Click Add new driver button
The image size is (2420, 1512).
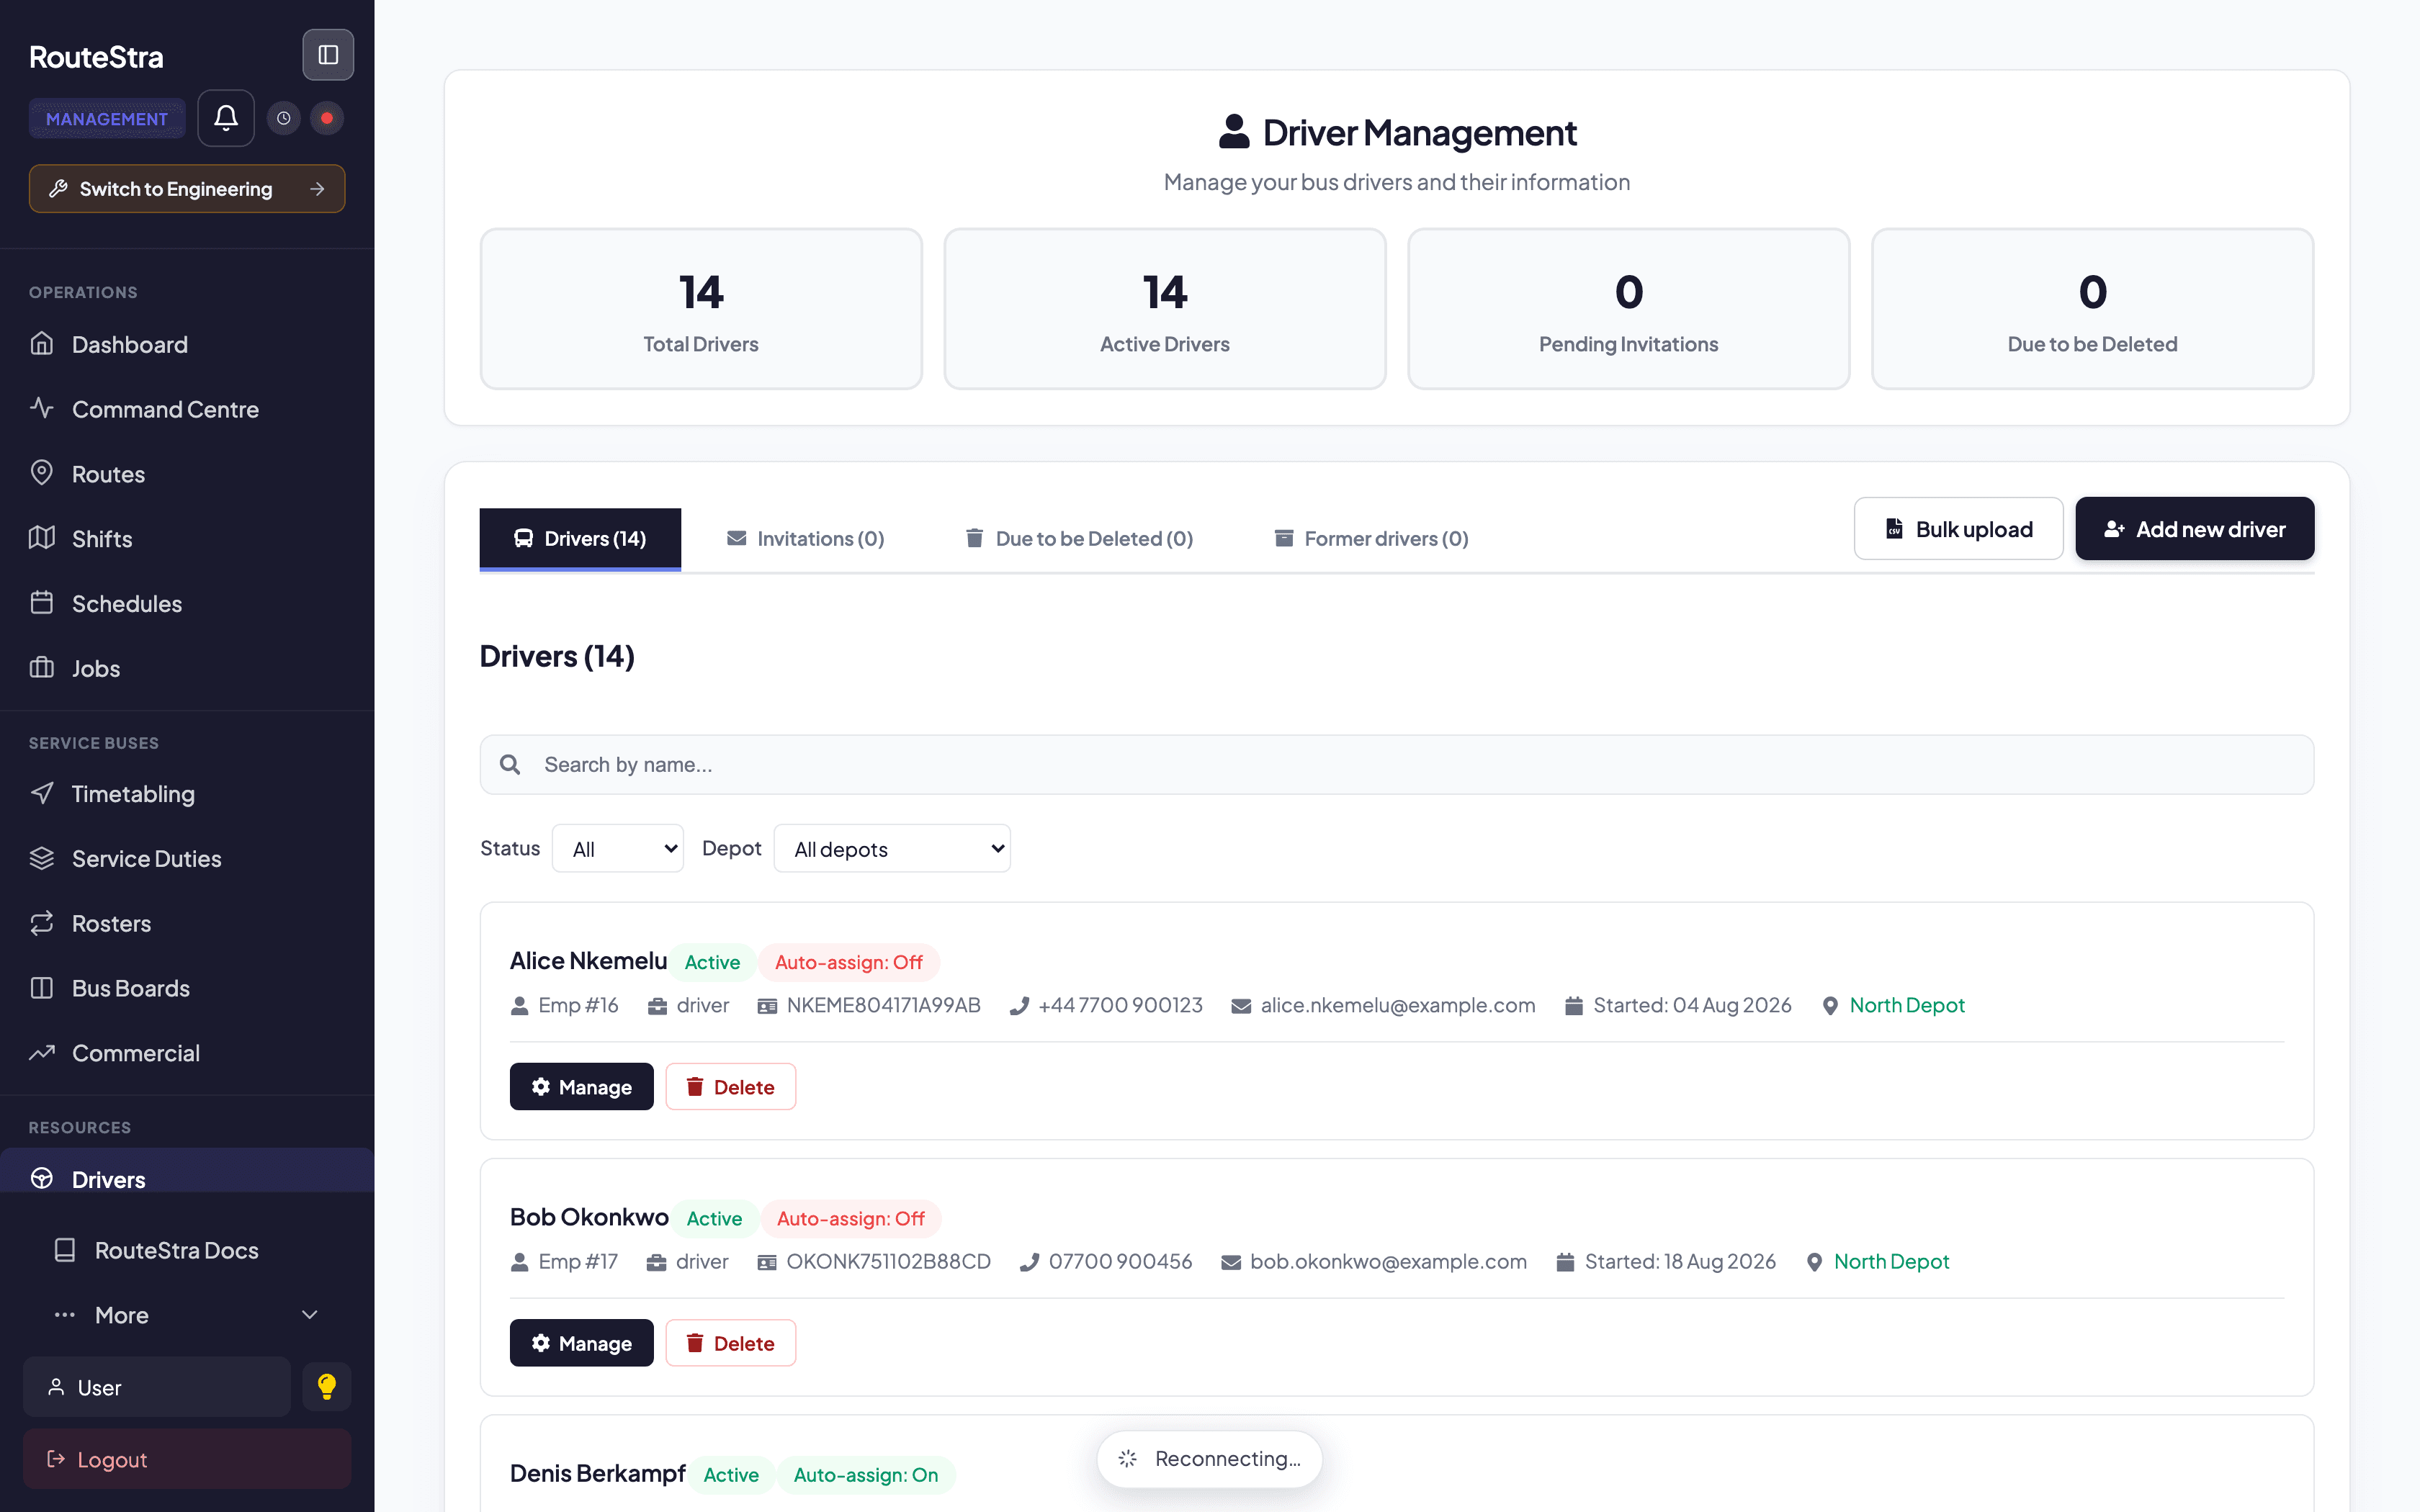pos(2195,529)
